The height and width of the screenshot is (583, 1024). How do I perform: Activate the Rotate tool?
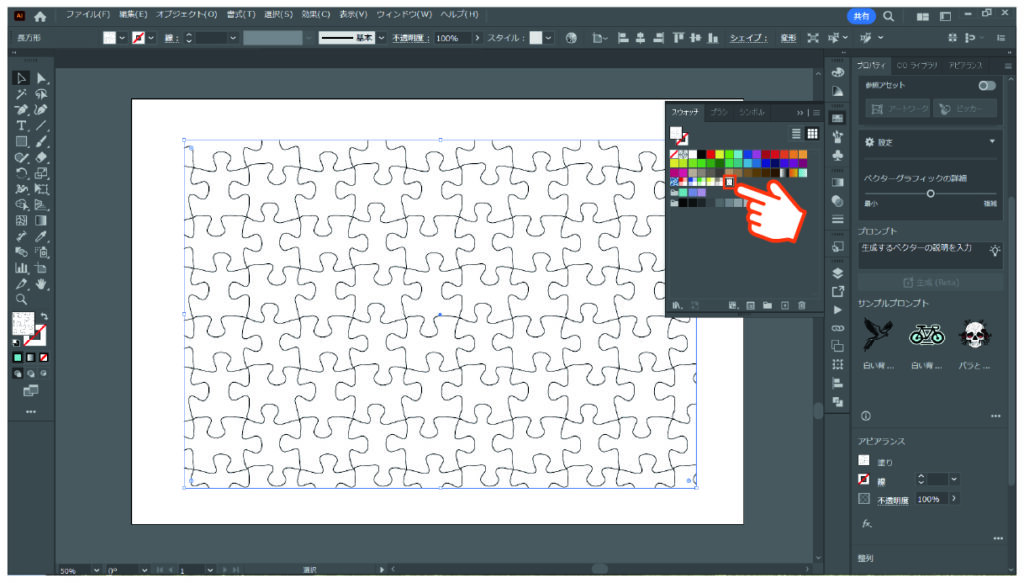point(21,173)
